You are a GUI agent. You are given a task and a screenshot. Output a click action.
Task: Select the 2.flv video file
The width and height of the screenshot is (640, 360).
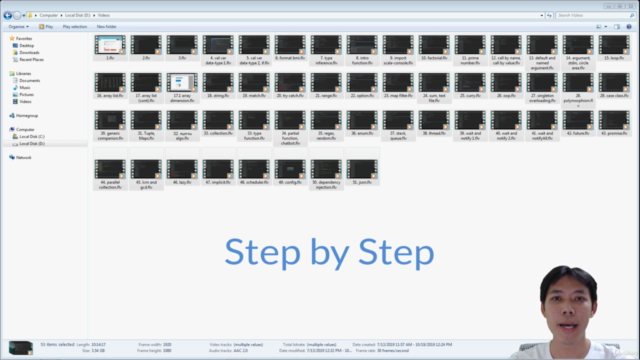(146, 48)
